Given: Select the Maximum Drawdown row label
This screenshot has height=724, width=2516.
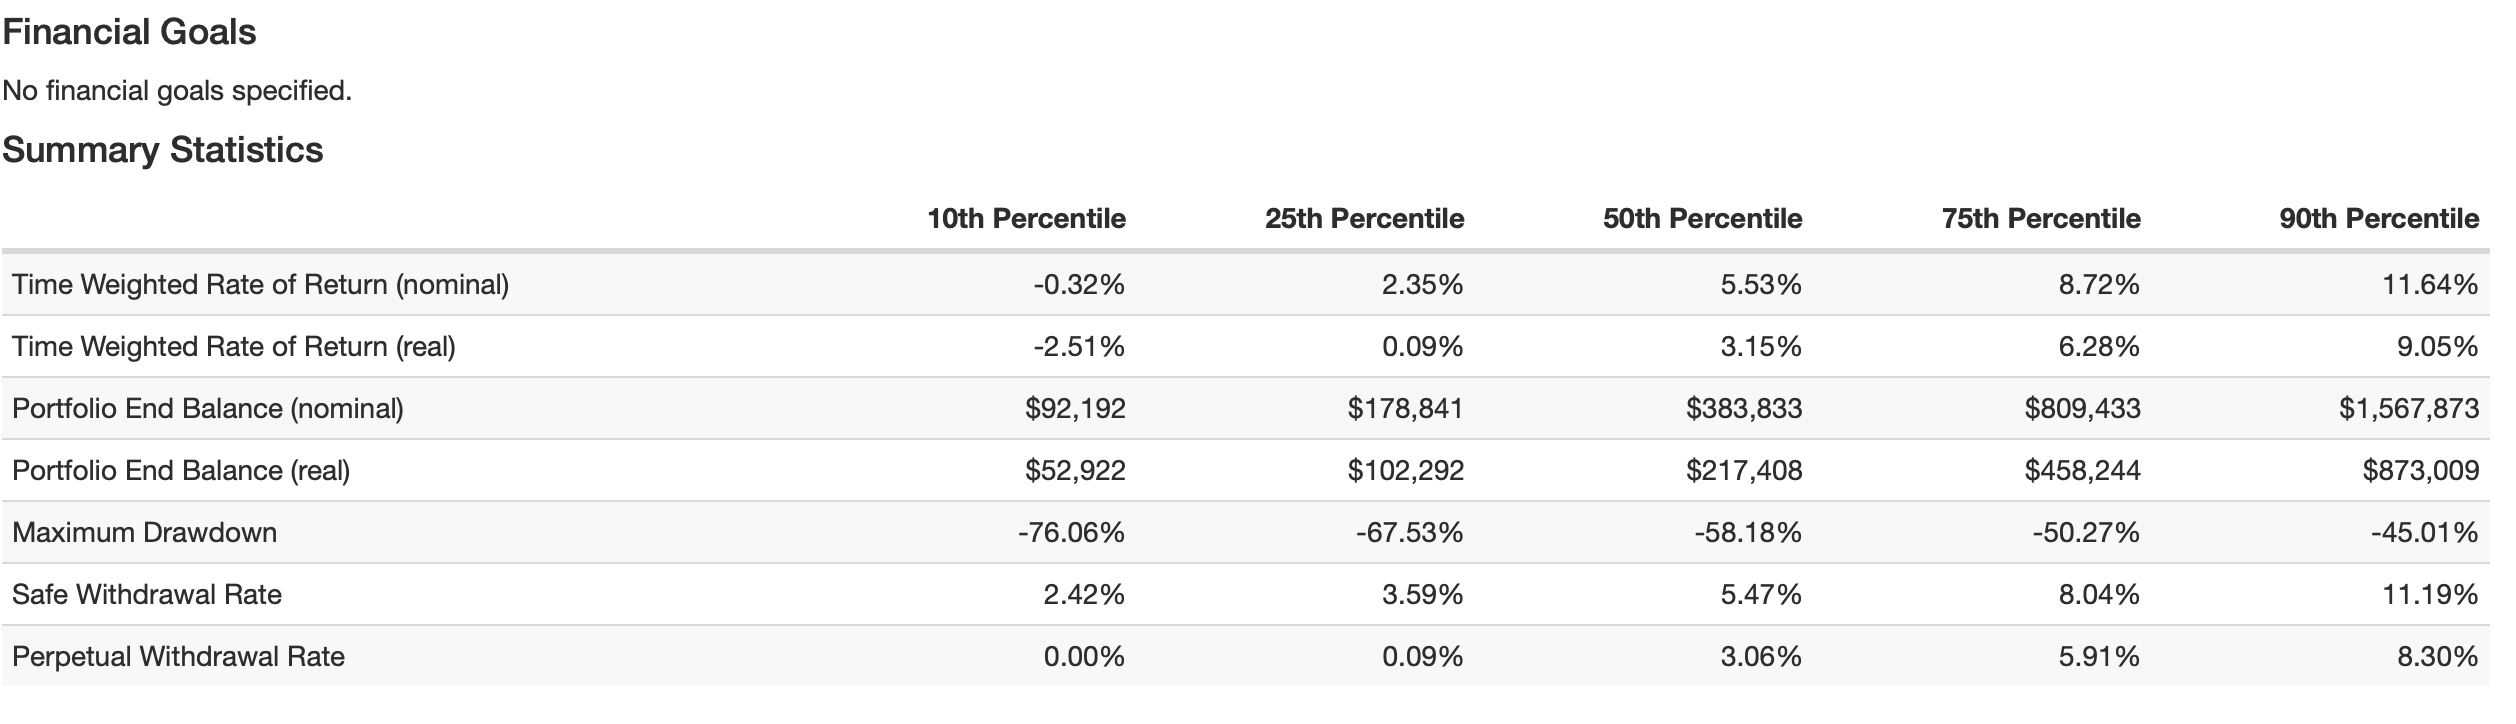Looking at the screenshot, I should (x=144, y=533).
